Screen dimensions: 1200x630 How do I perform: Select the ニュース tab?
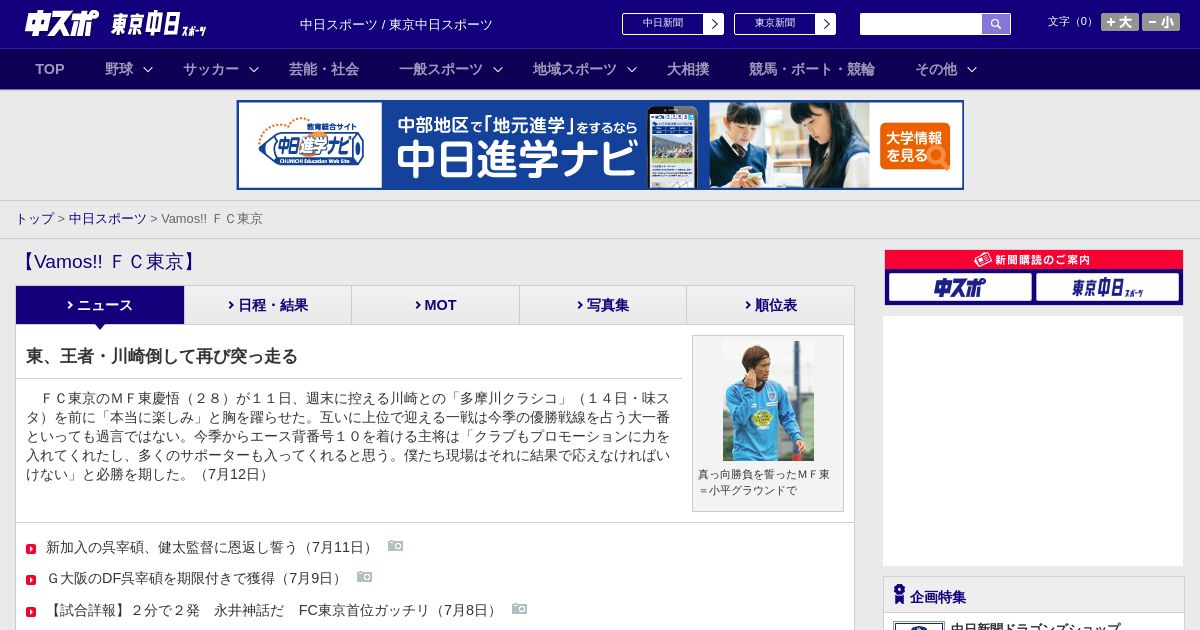click(100, 305)
